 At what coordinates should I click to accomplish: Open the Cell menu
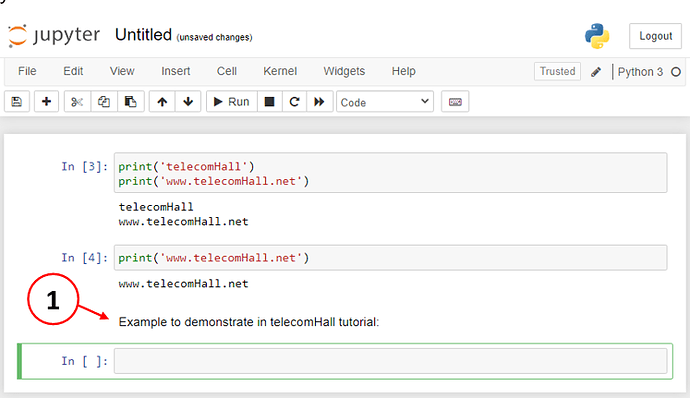227,71
